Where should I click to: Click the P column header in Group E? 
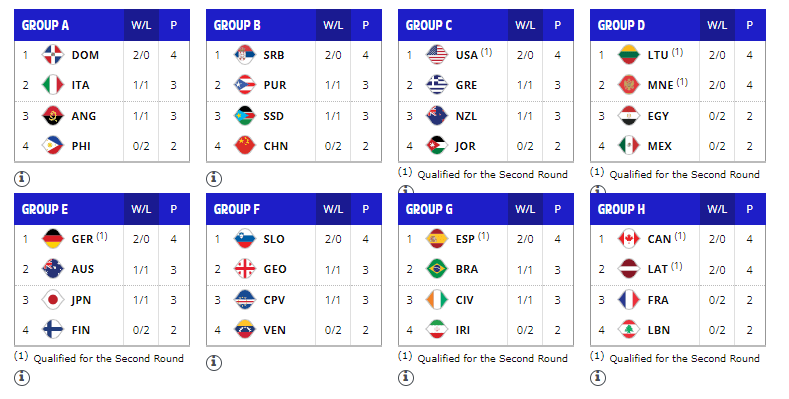[x=174, y=209]
